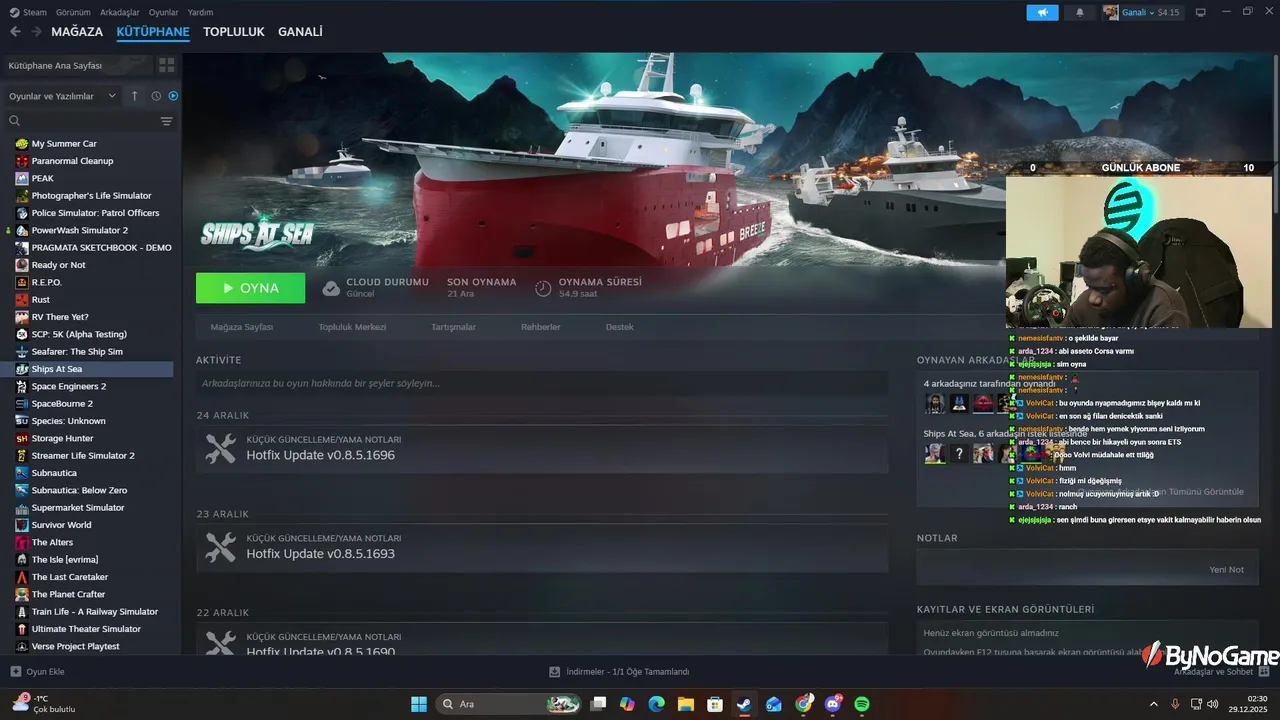Open the GANALİ profile tab

coord(300,32)
